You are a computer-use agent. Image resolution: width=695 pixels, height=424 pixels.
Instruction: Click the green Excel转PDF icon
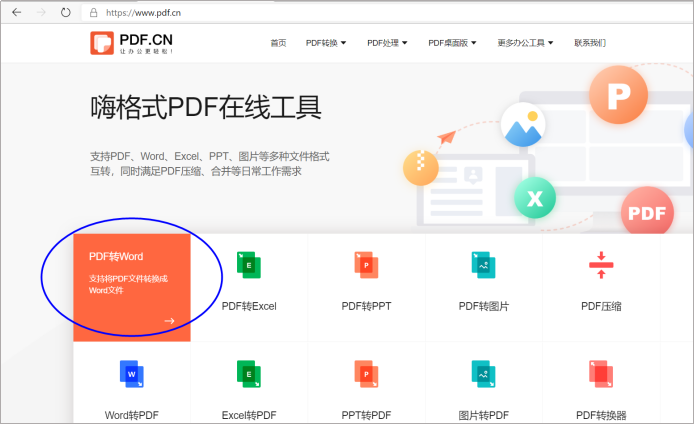249,374
